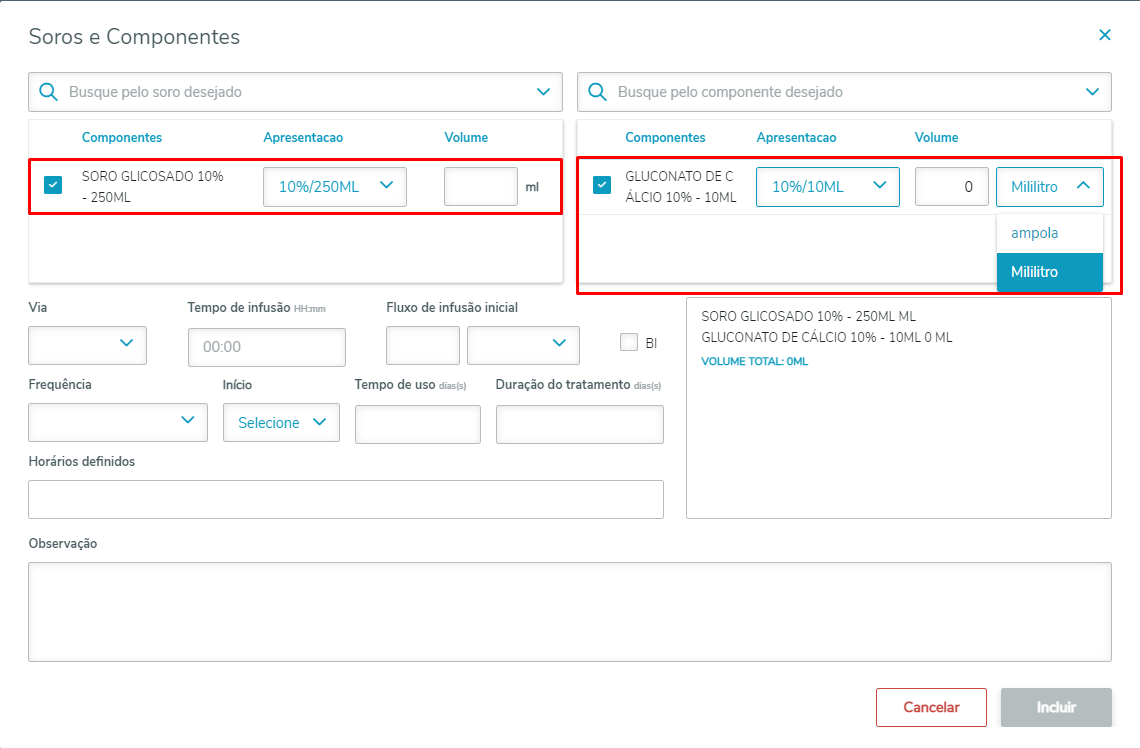Click the Incluir button
The image size is (1140, 748).
[x=1056, y=707]
